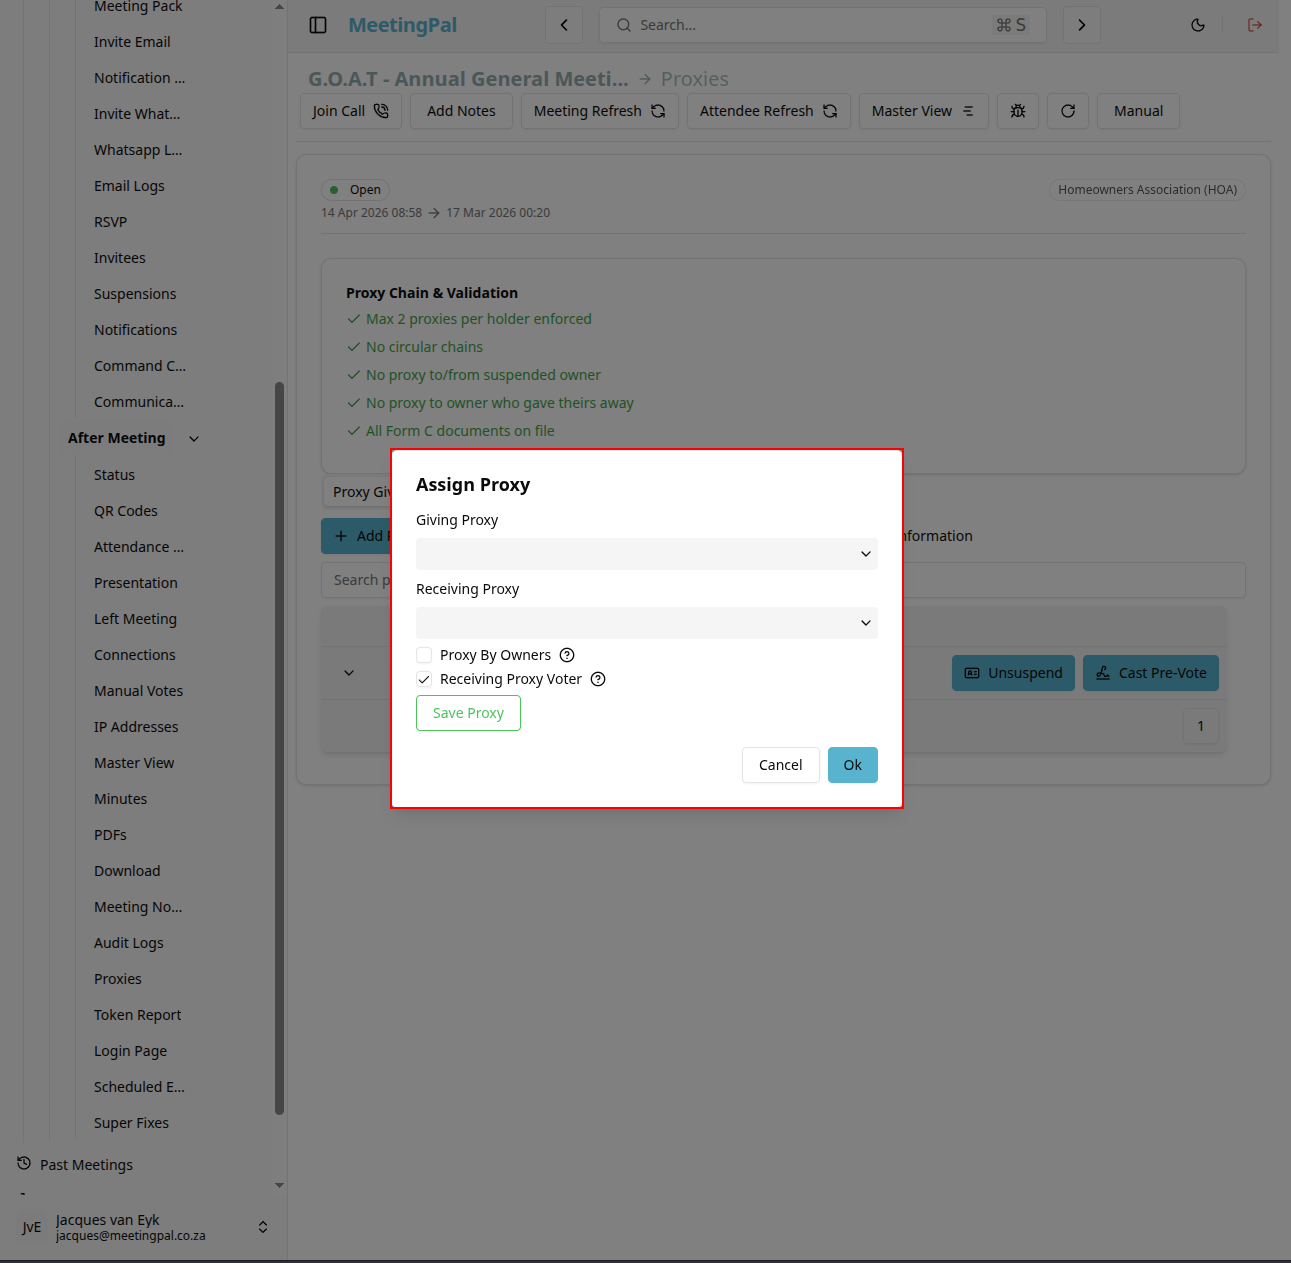
Task: Click the sidebar scroll up arrow
Action: (x=279, y=7)
